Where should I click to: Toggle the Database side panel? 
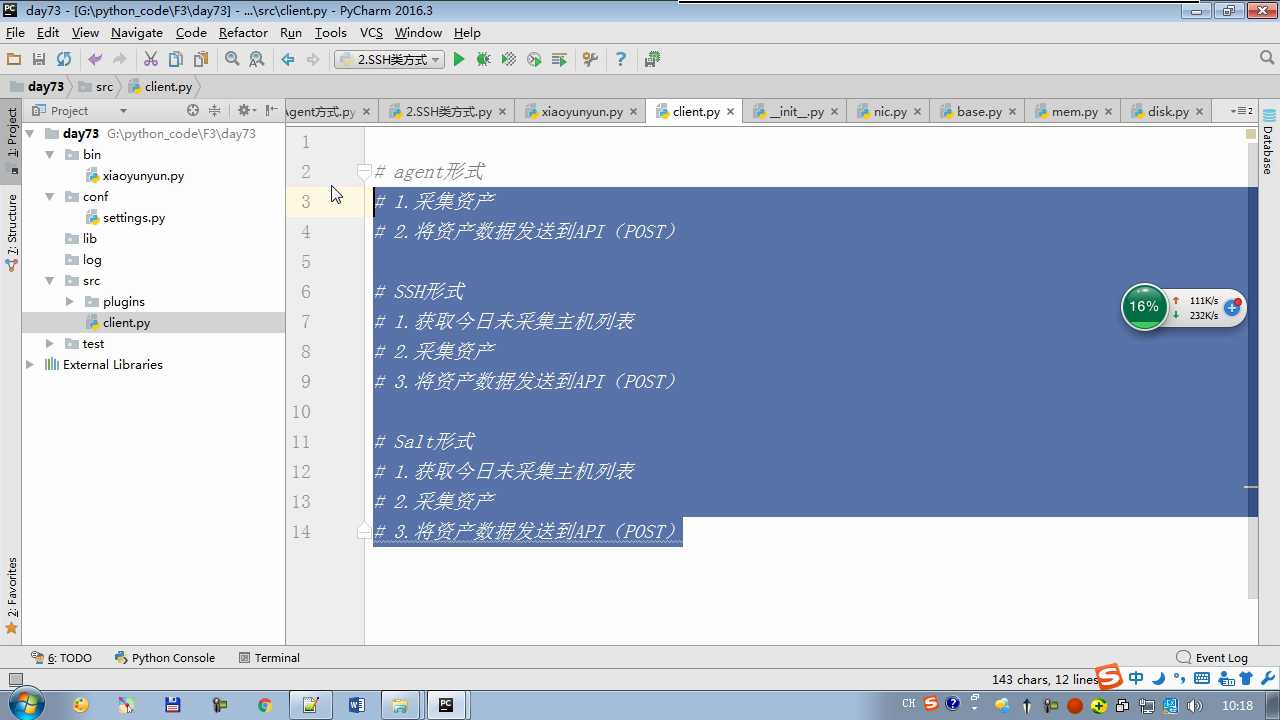[1268, 143]
